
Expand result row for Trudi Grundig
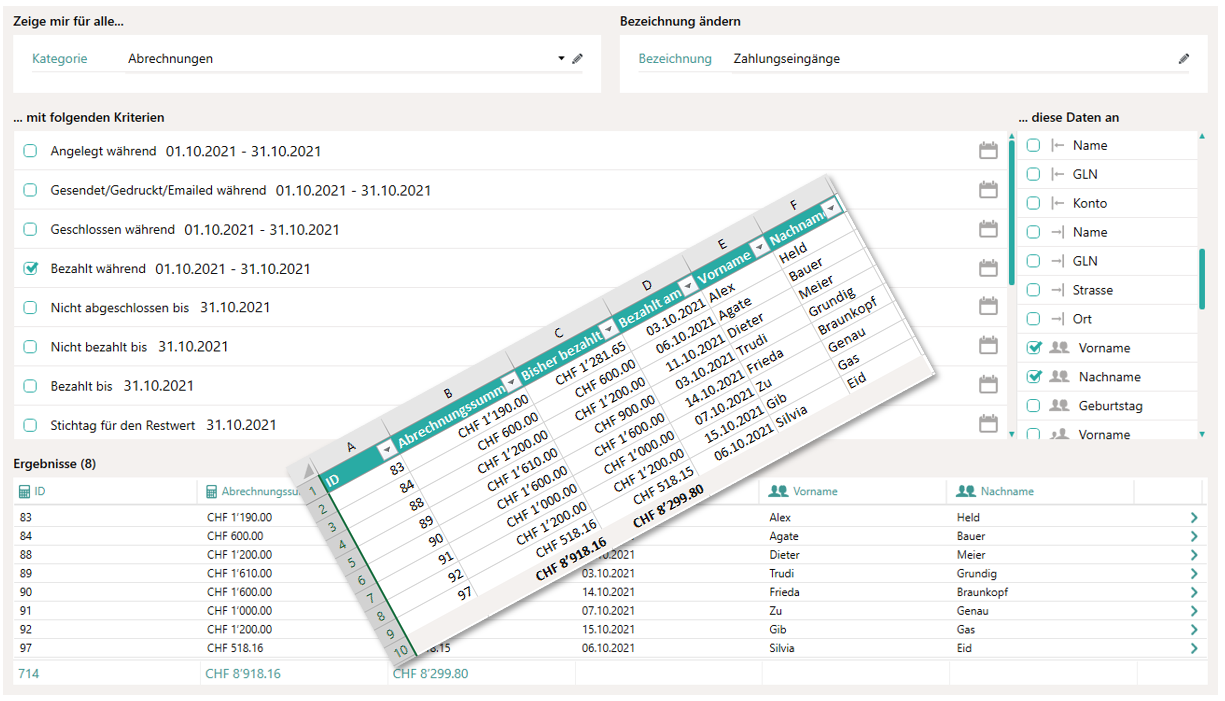tap(1194, 574)
